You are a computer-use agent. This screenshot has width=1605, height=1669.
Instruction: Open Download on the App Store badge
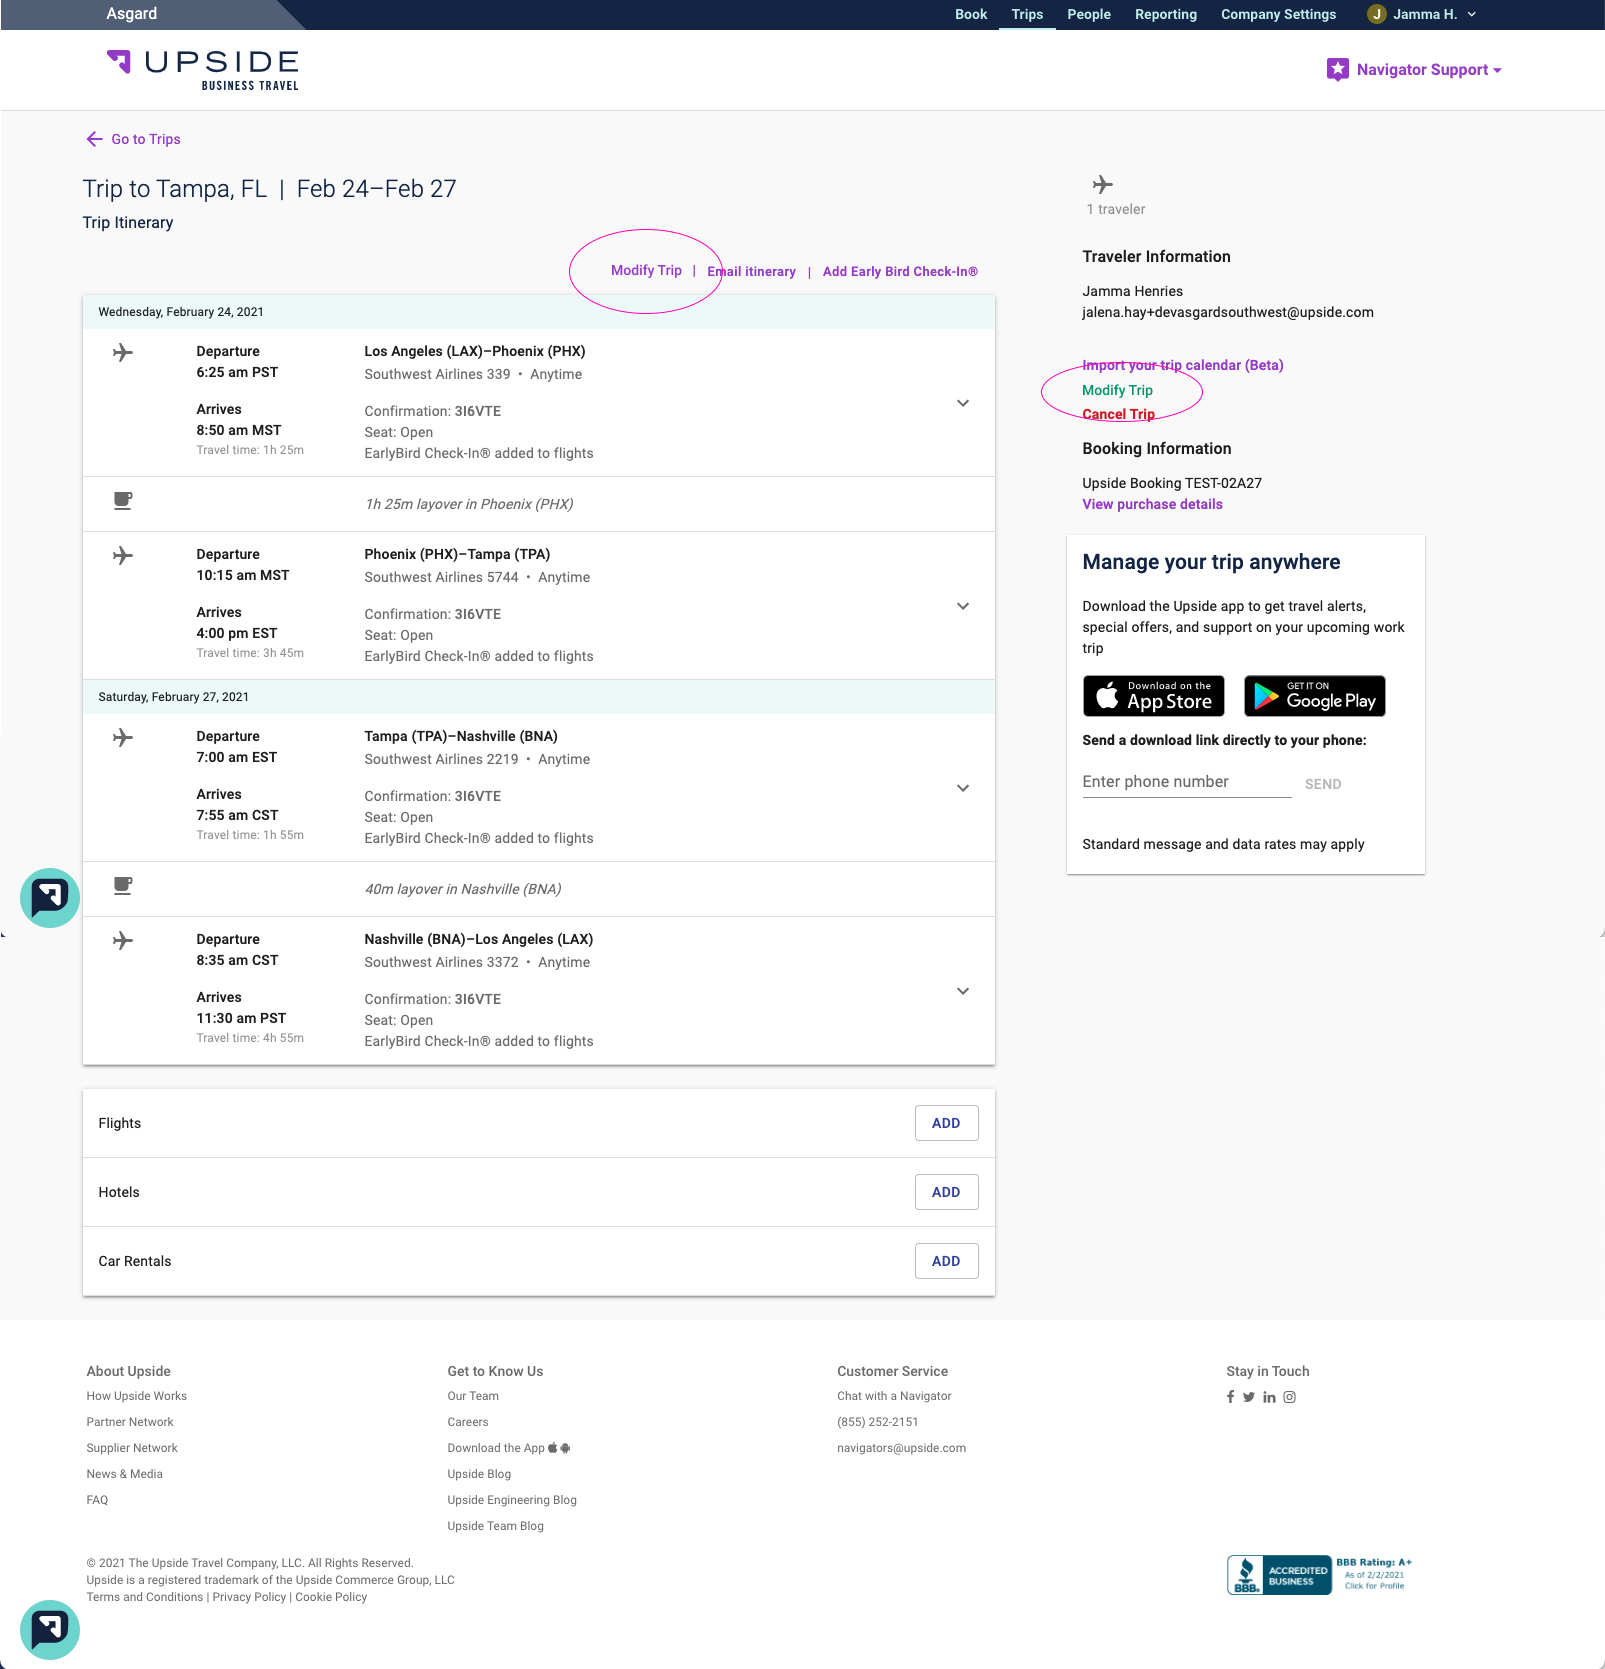tap(1154, 696)
